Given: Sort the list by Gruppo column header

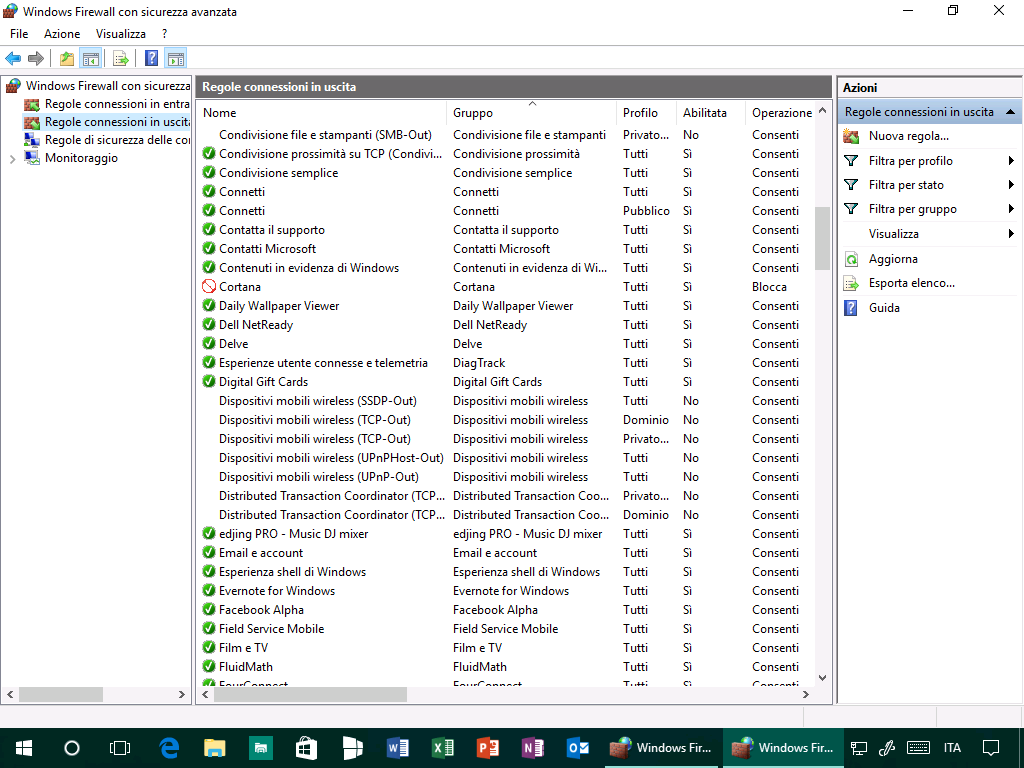Looking at the screenshot, I should tap(531, 112).
